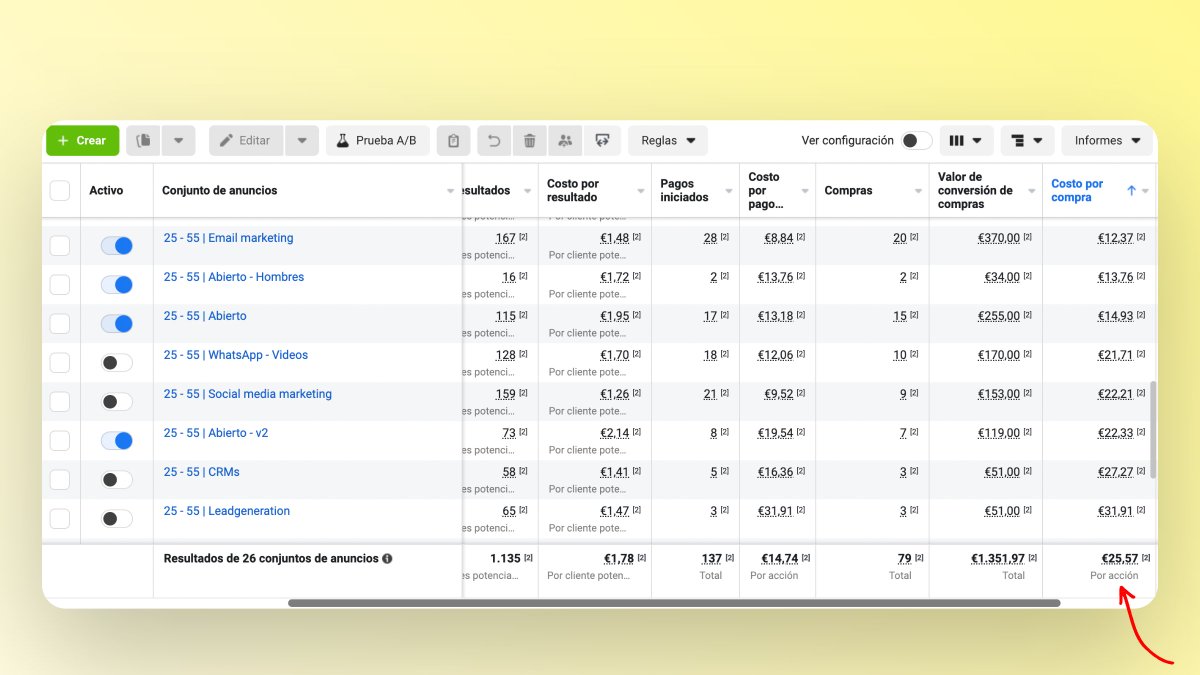
Task: Open the breakdown rows dropdown
Action: coord(1027,141)
